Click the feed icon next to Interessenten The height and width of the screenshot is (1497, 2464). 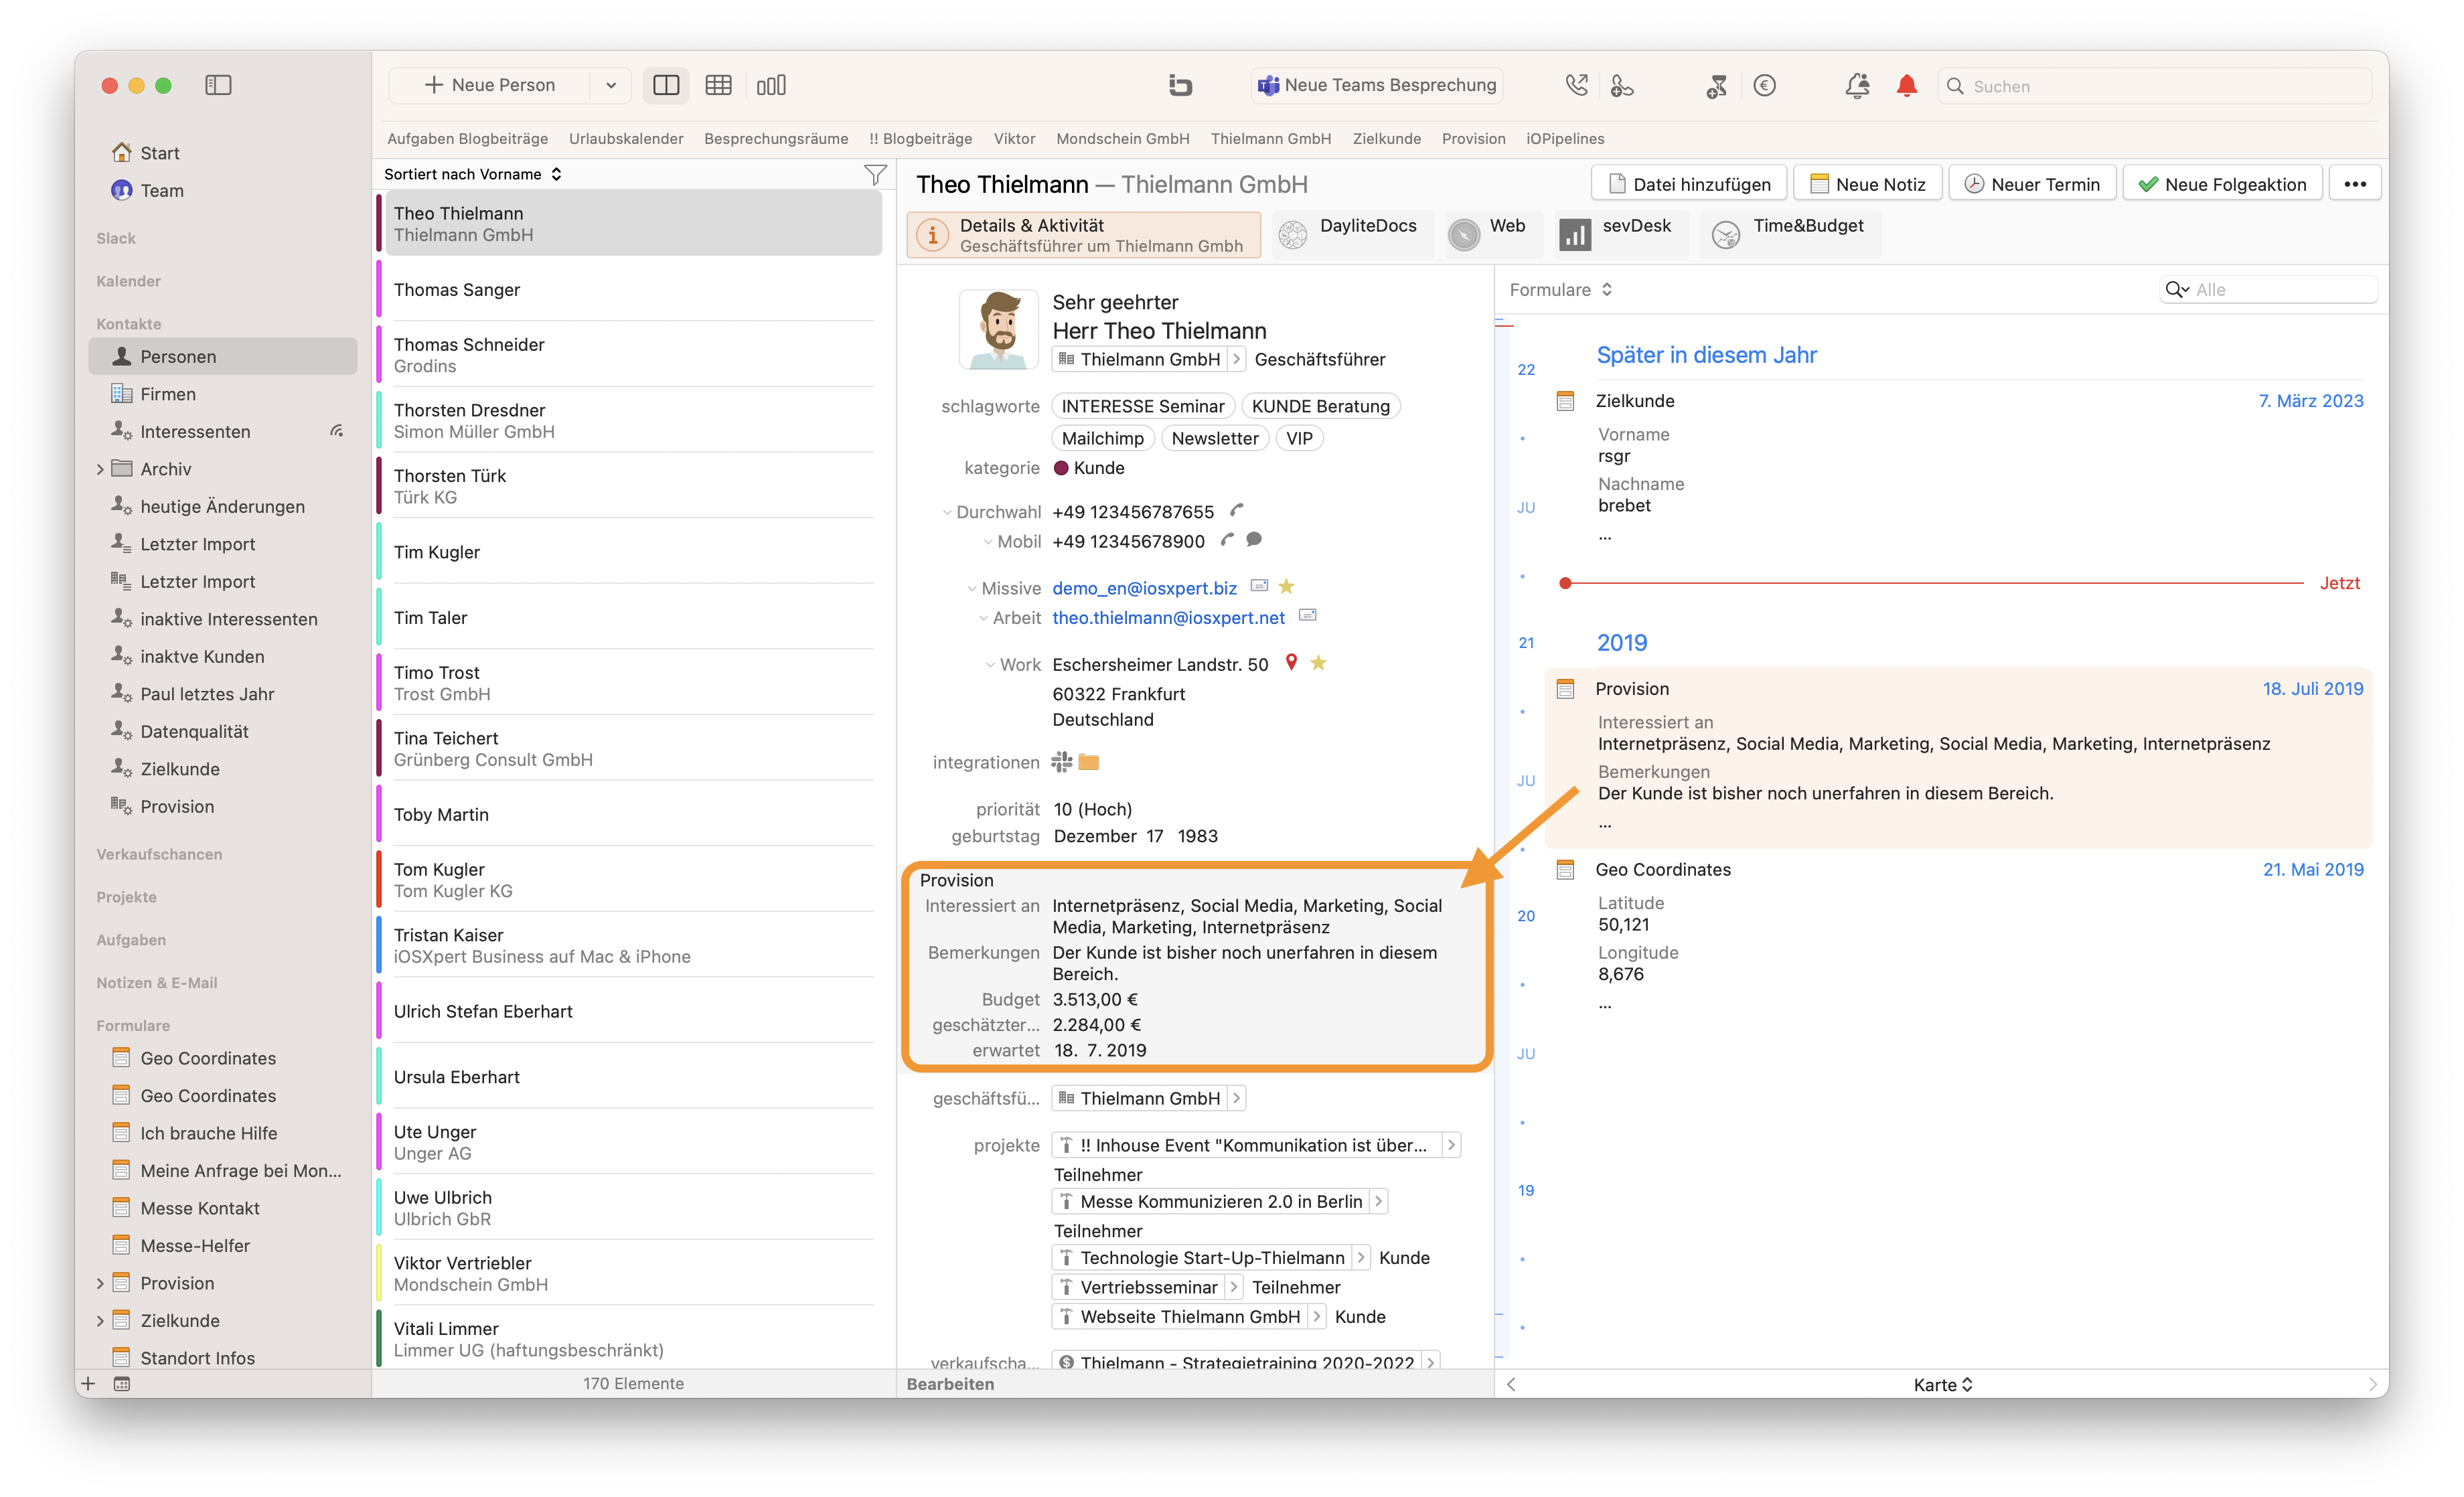pyautogui.click(x=337, y=431)
